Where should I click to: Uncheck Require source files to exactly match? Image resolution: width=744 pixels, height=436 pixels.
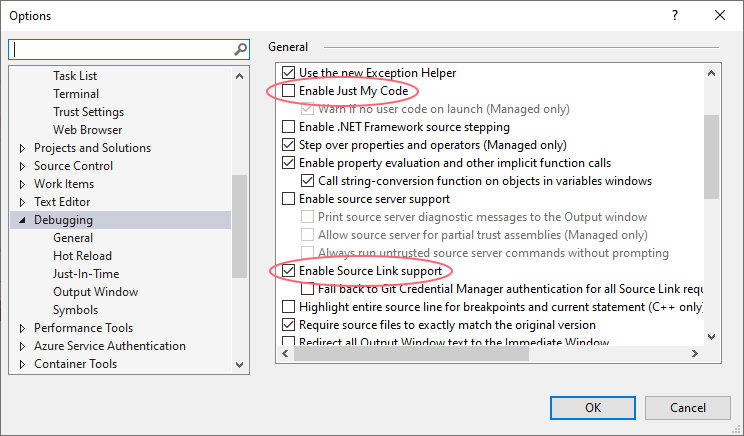click(289, 325)
